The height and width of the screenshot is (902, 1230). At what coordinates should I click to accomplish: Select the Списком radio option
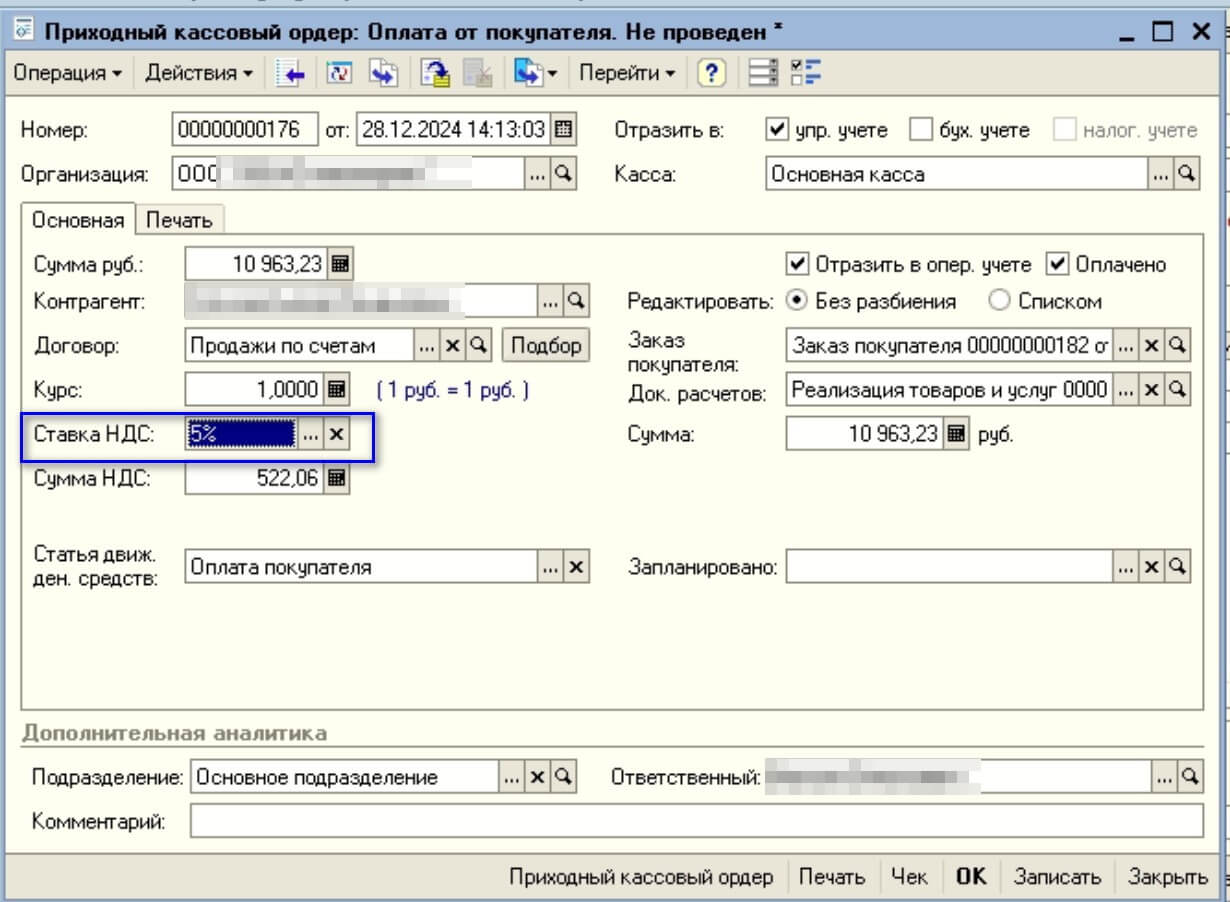999,301
